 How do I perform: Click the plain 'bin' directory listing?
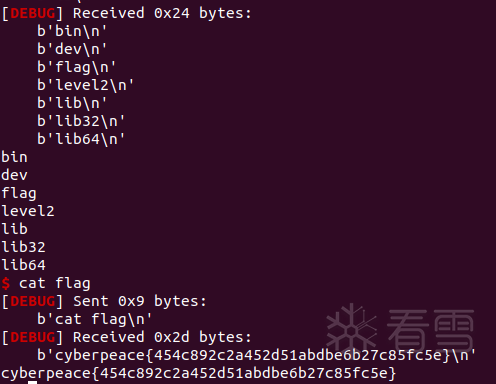coord(14,157)
